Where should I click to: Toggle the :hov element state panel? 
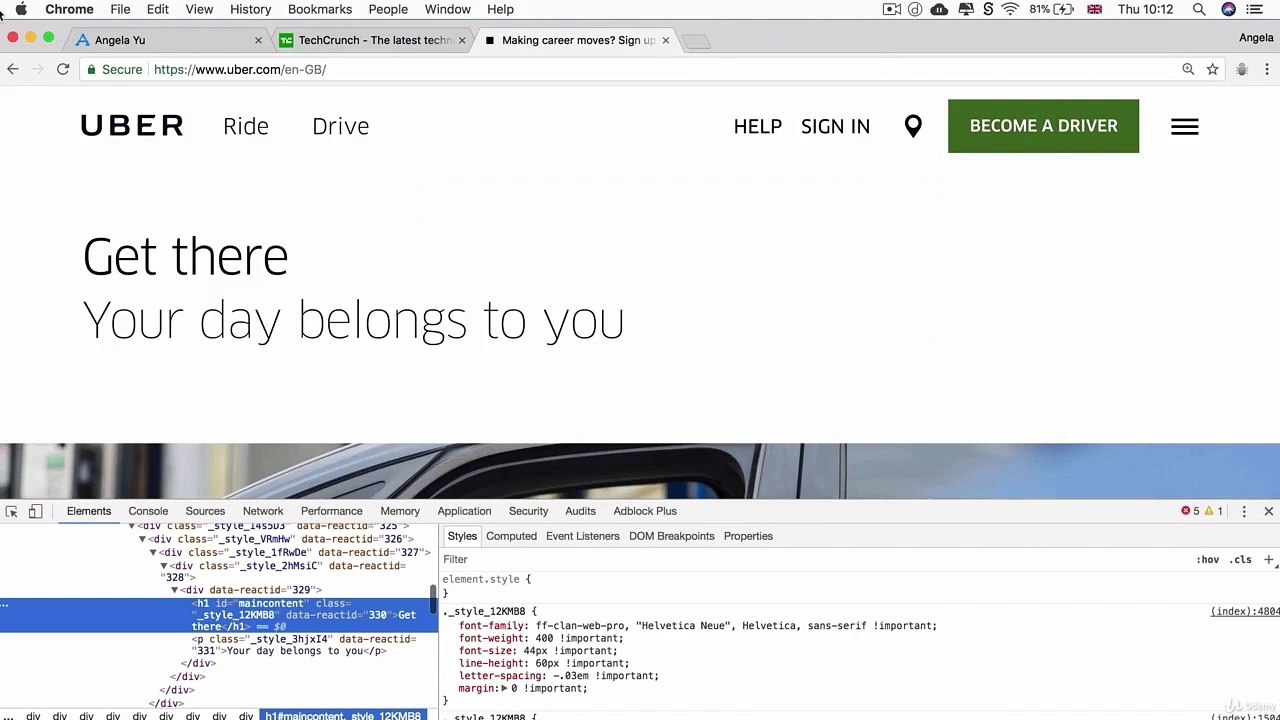(x=1207, y=559)
